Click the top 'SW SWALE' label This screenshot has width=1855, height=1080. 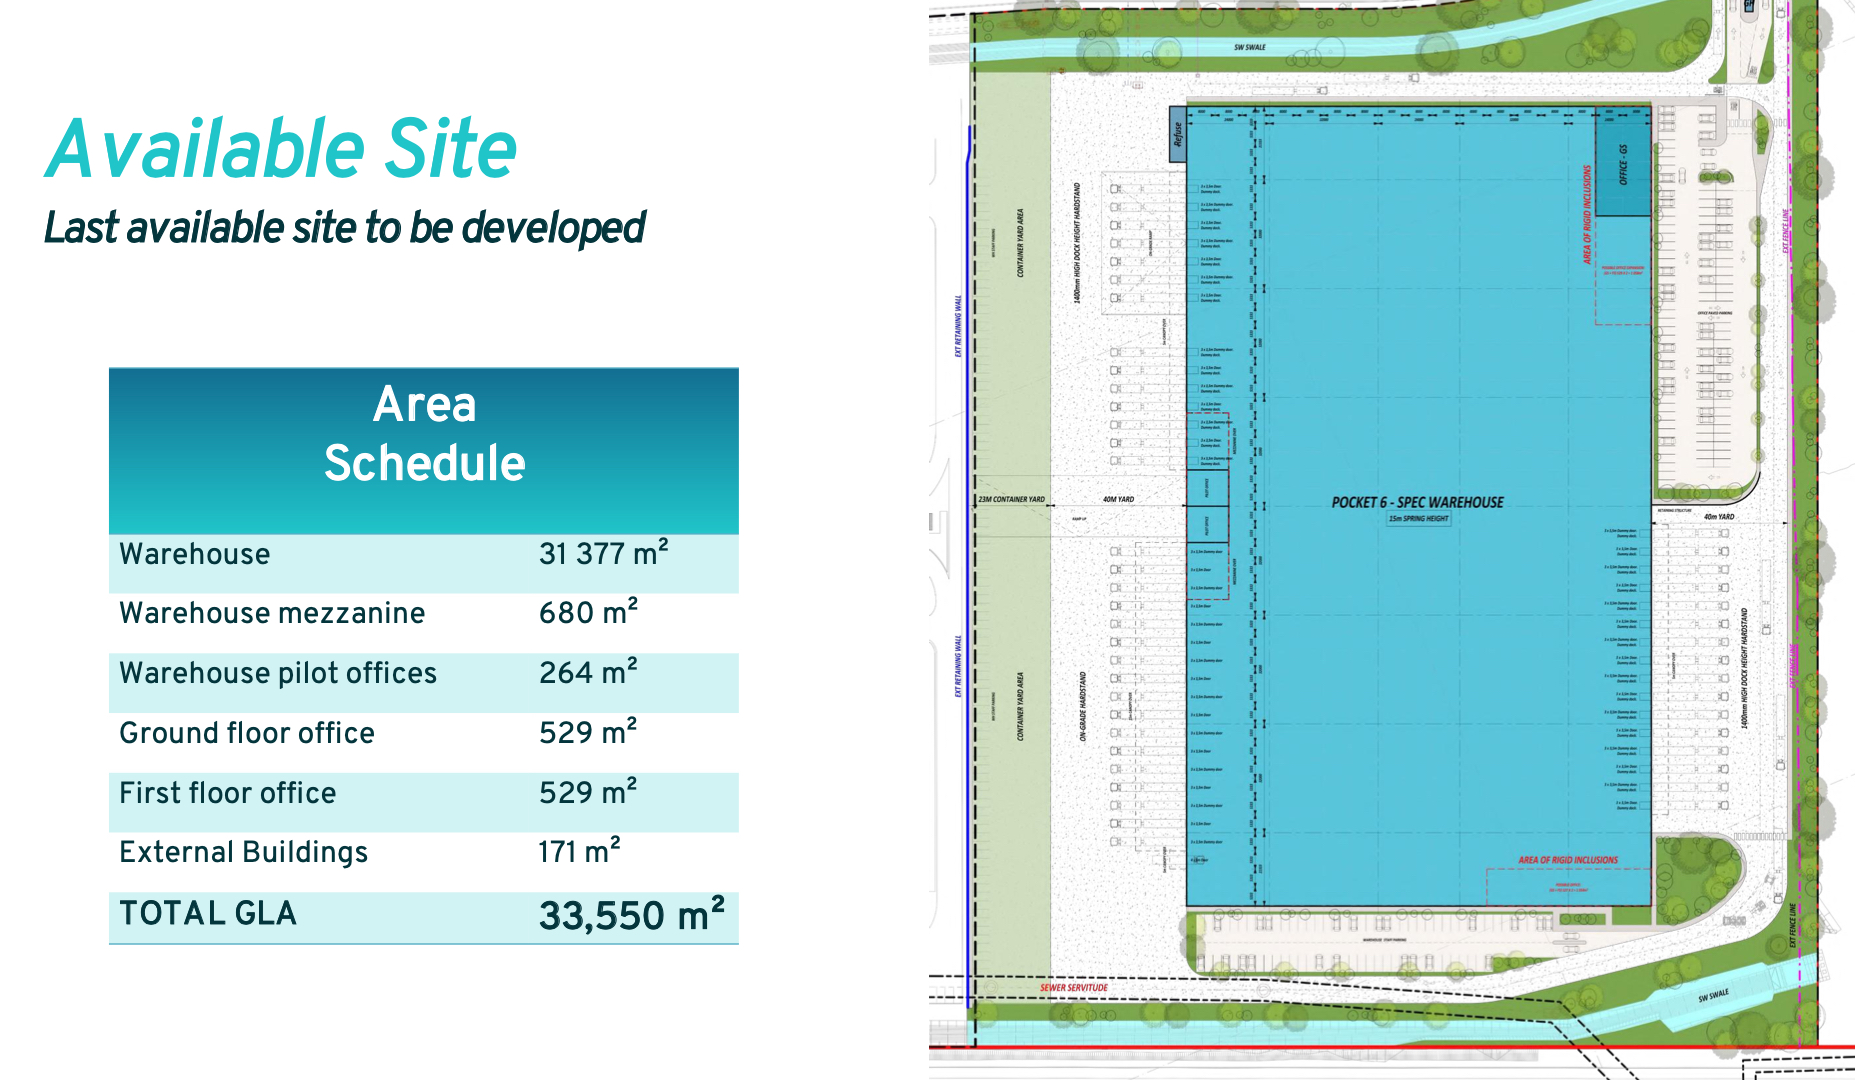(1249, 47)
